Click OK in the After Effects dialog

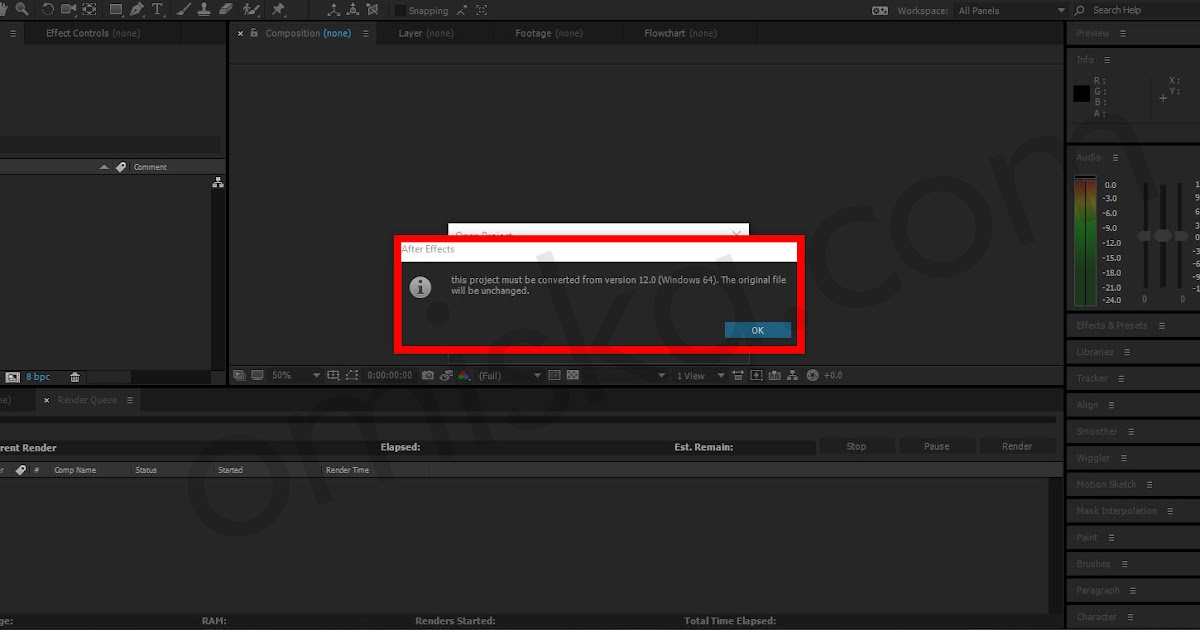(x=758, y=330)
